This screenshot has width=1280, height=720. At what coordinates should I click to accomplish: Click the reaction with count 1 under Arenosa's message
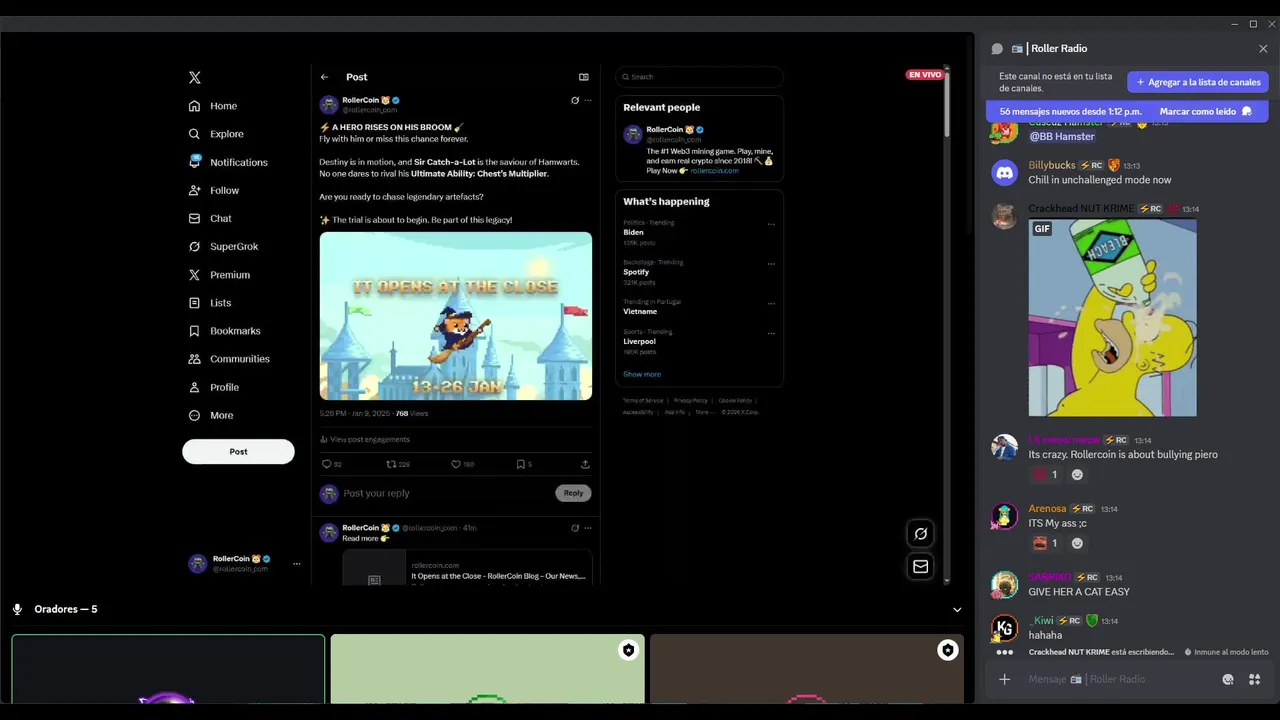tap(1046, 544)
